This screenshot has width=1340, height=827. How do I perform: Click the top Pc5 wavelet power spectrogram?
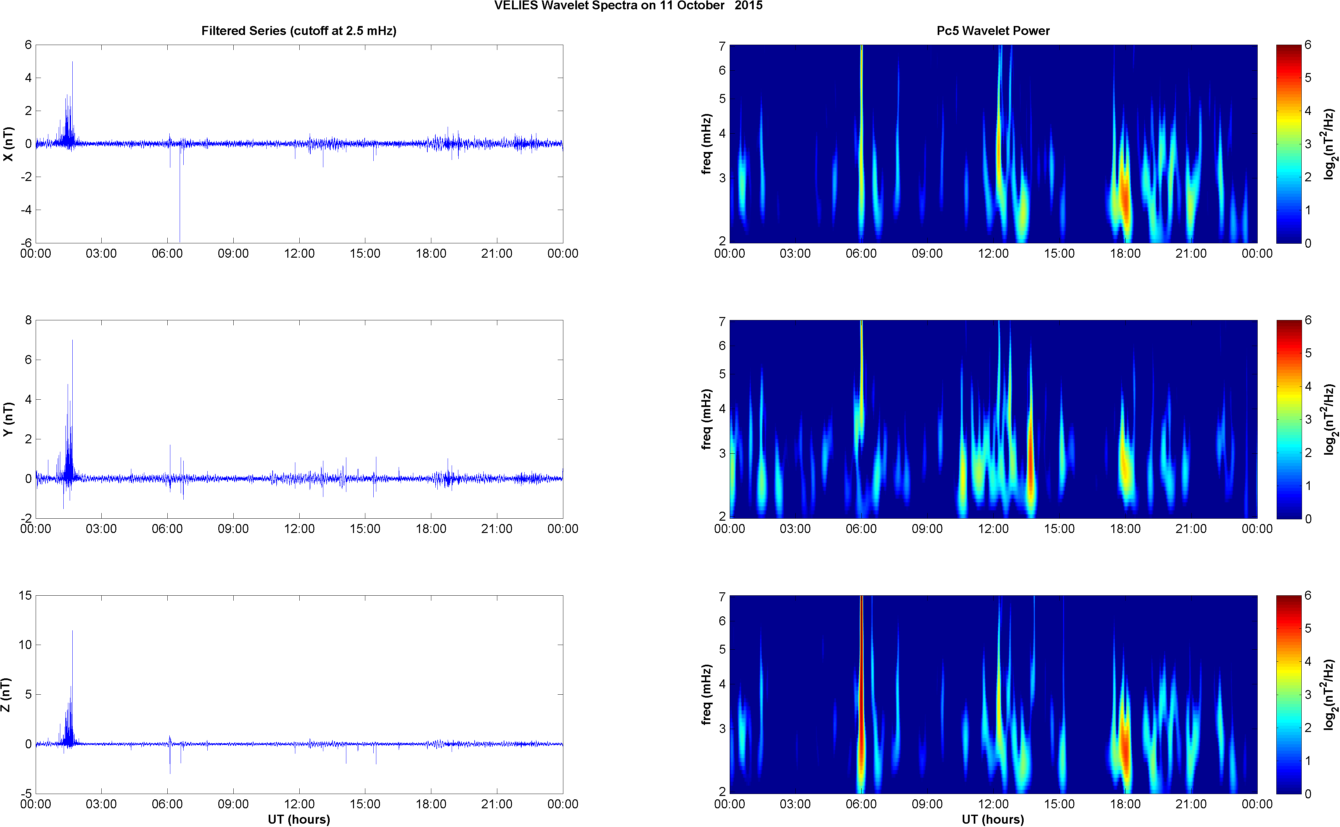point(993,143)
